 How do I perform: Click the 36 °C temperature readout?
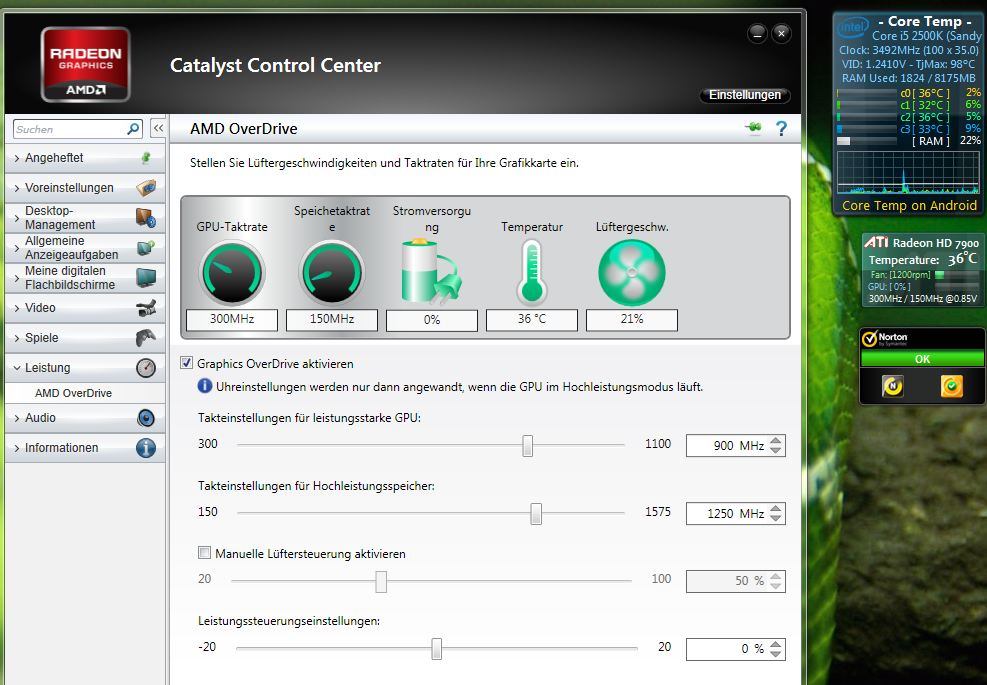(x=532, y=319)
